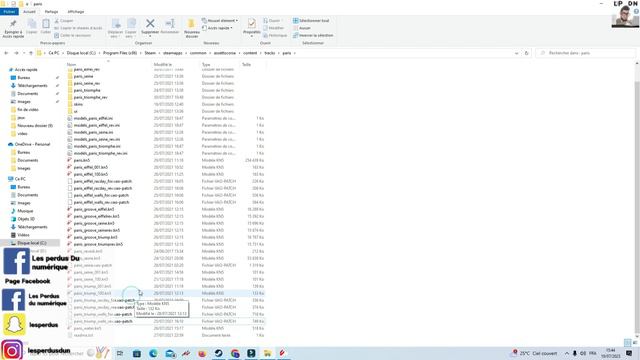Click Modifier in the Ouvrir group
Image resolution: width=640 pixels, height=360 pixels.
coord(274,28)
